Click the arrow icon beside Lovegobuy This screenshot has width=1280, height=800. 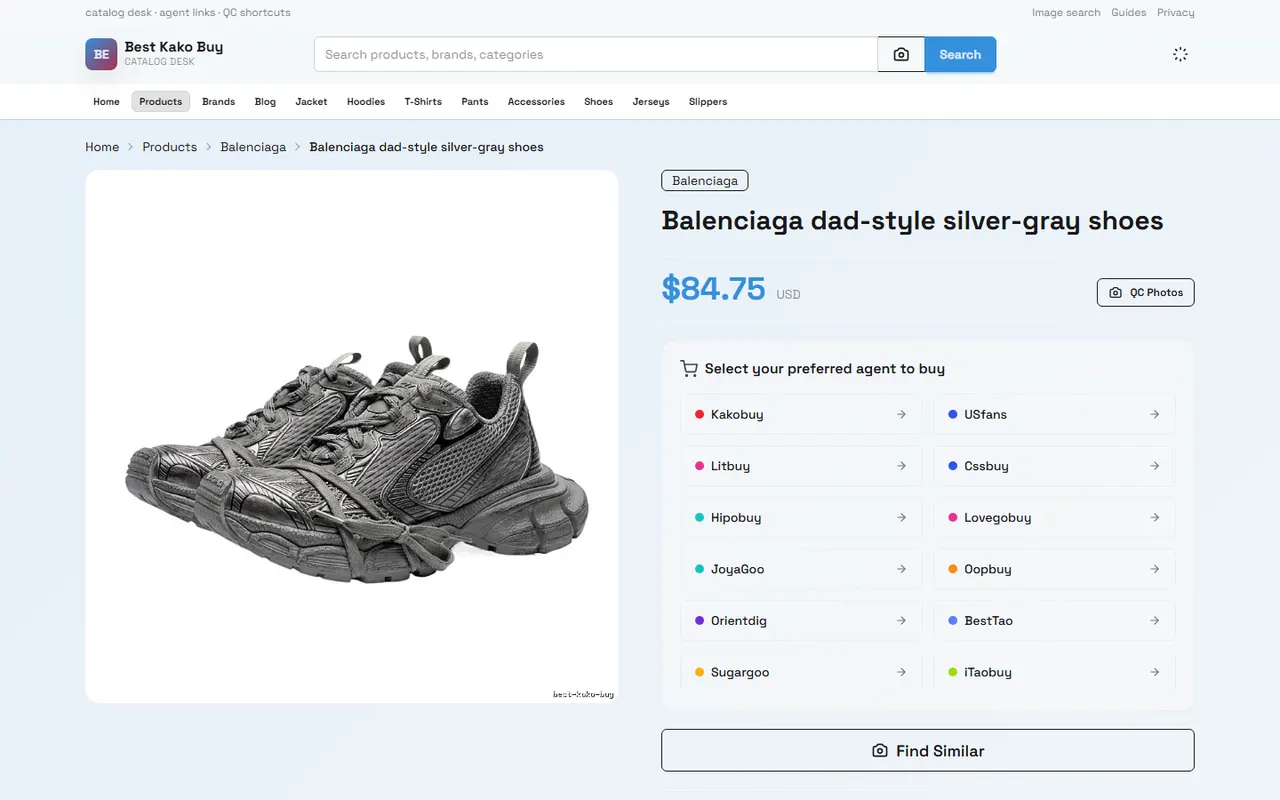point(1154,517)
